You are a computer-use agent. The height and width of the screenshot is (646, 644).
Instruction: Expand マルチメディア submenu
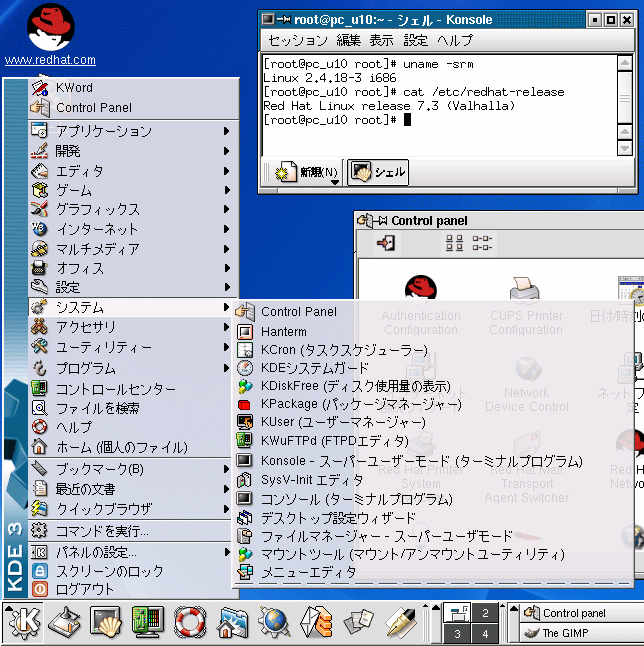click(133, 249)
